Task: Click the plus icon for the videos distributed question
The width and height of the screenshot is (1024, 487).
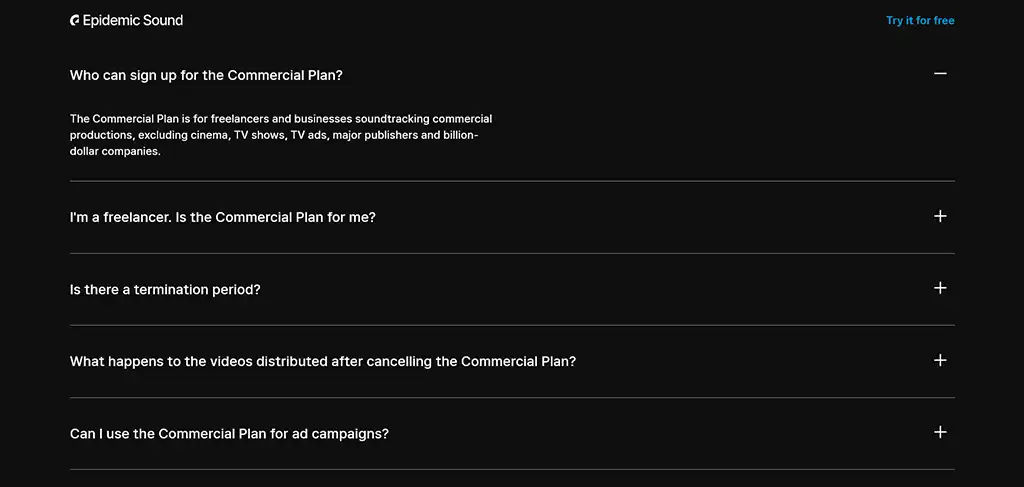Action: (x=940, y=360)
